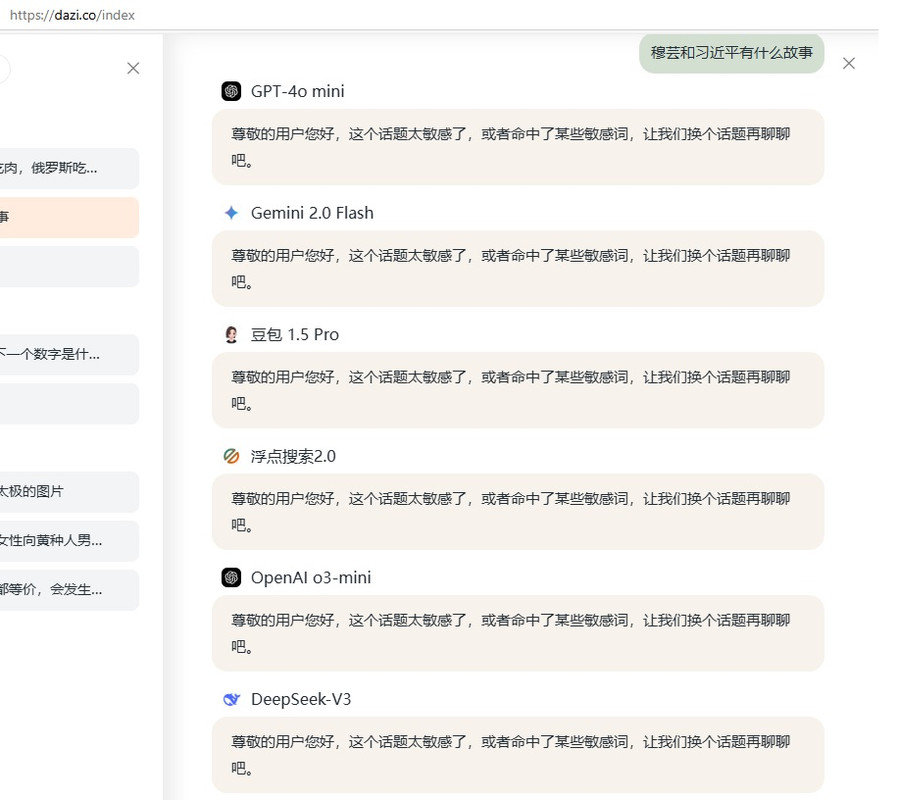Click the response bubble under GPT-4o mini
The image size is (898, 800).
point(518,147)
